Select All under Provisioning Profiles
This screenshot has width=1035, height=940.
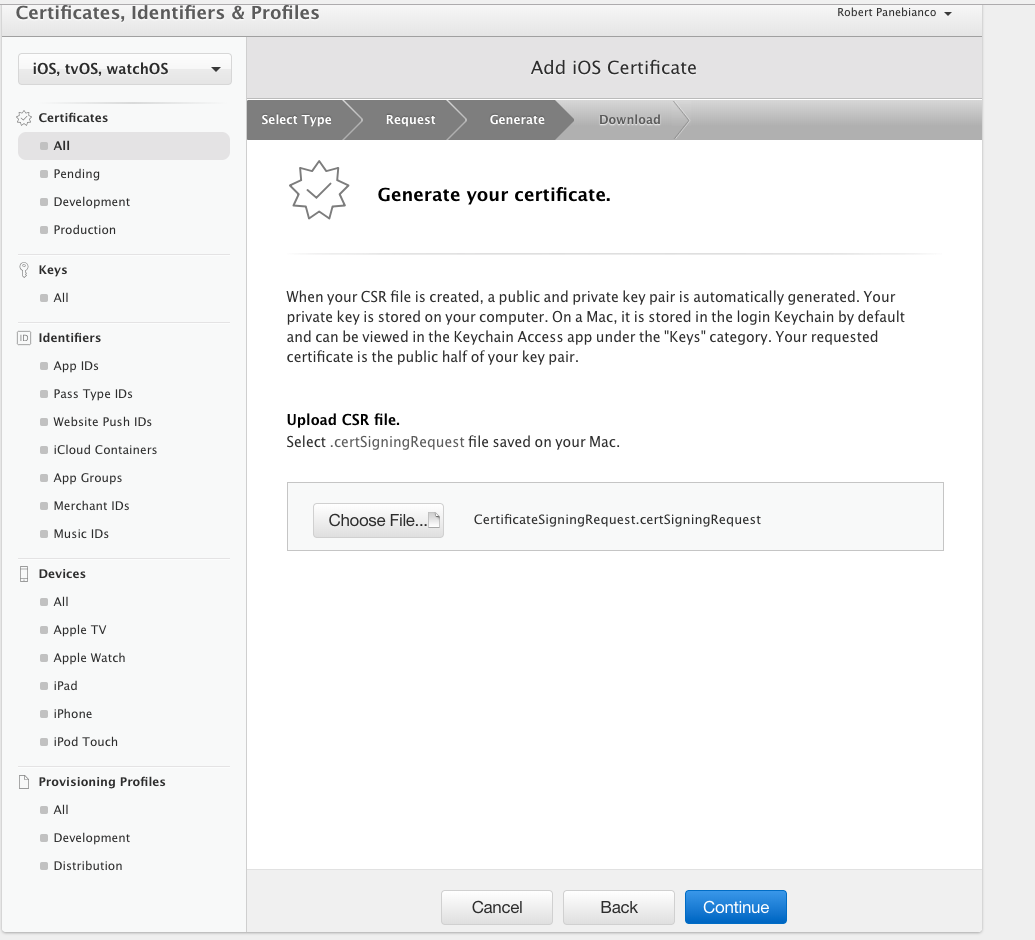click(61, 810)
